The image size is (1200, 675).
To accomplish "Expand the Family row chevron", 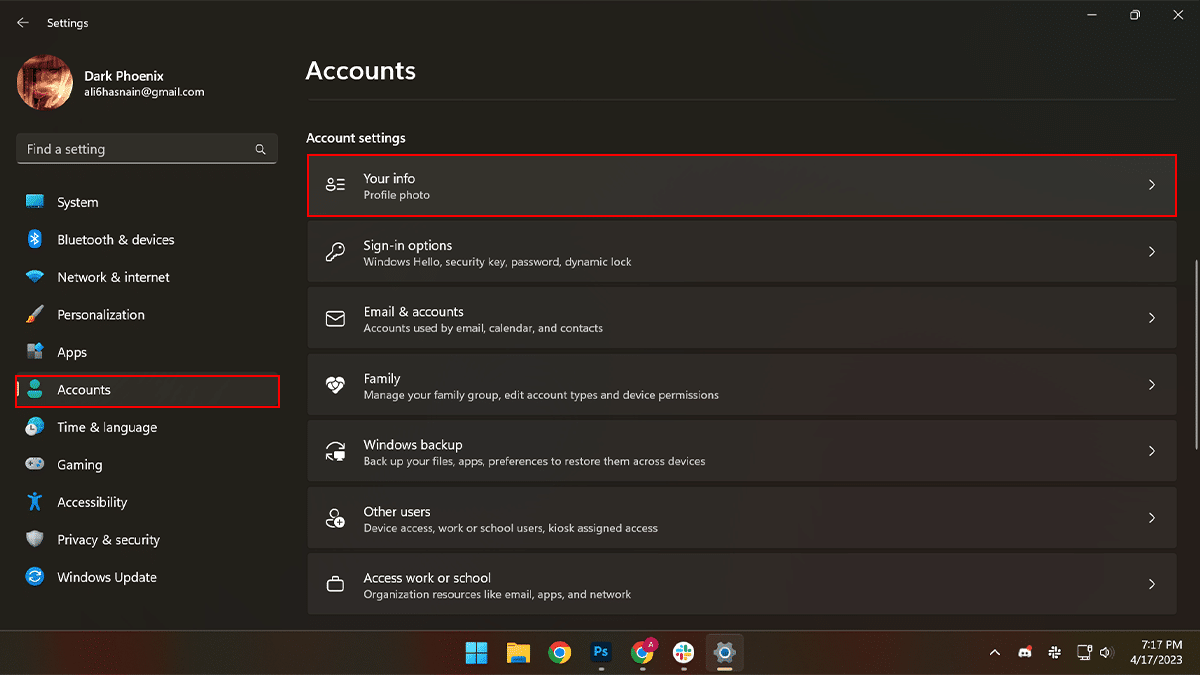I will (x=1151, y=385).
